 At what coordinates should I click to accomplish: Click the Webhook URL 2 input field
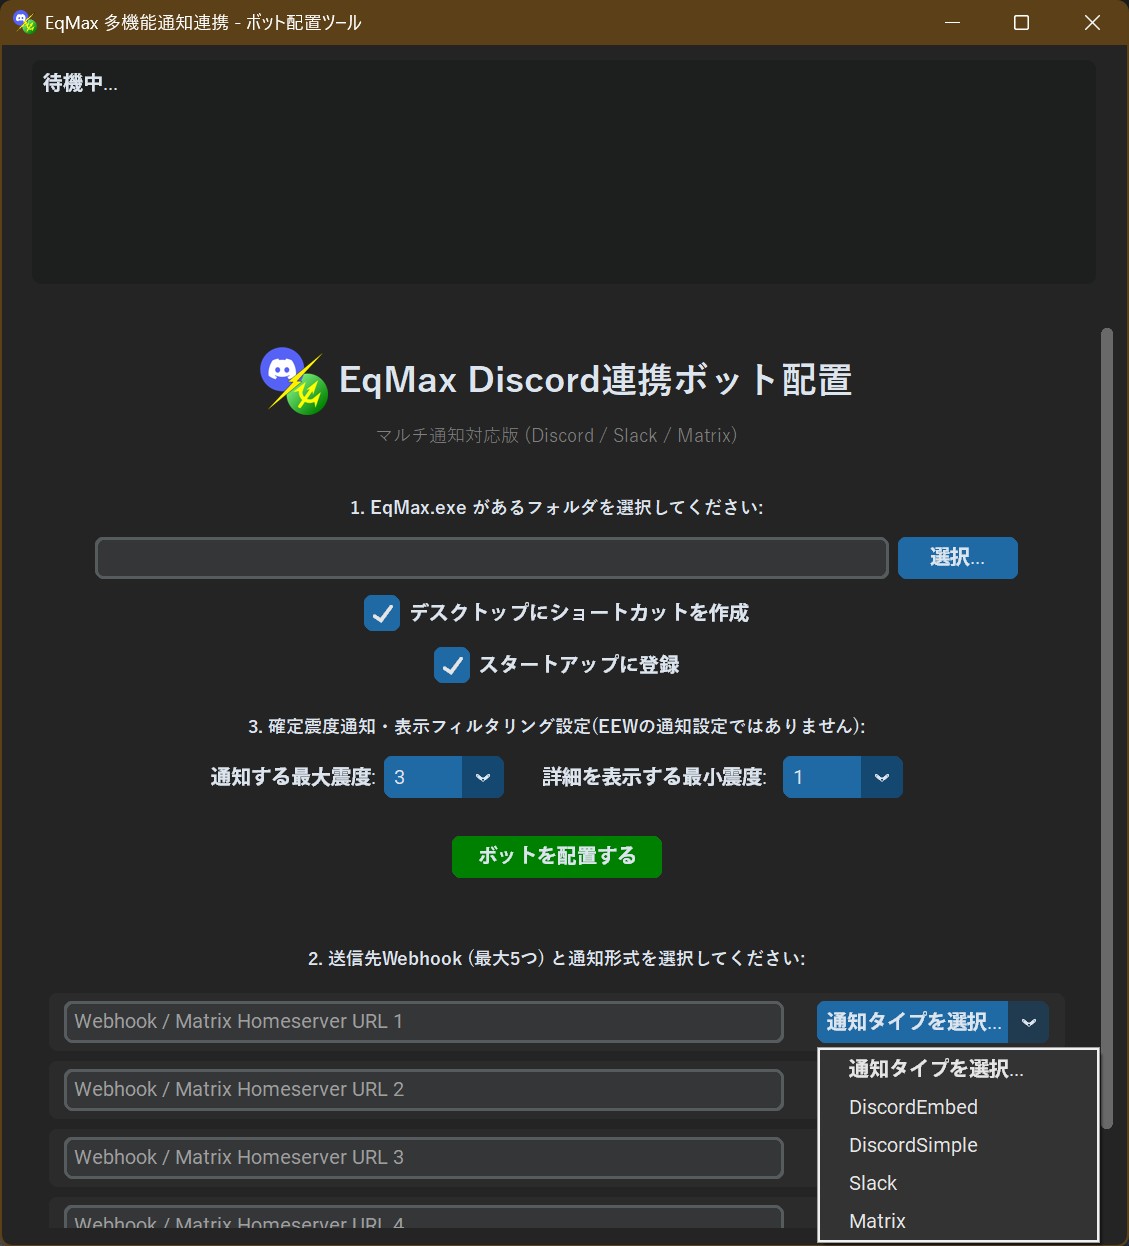pos(422,1089)
